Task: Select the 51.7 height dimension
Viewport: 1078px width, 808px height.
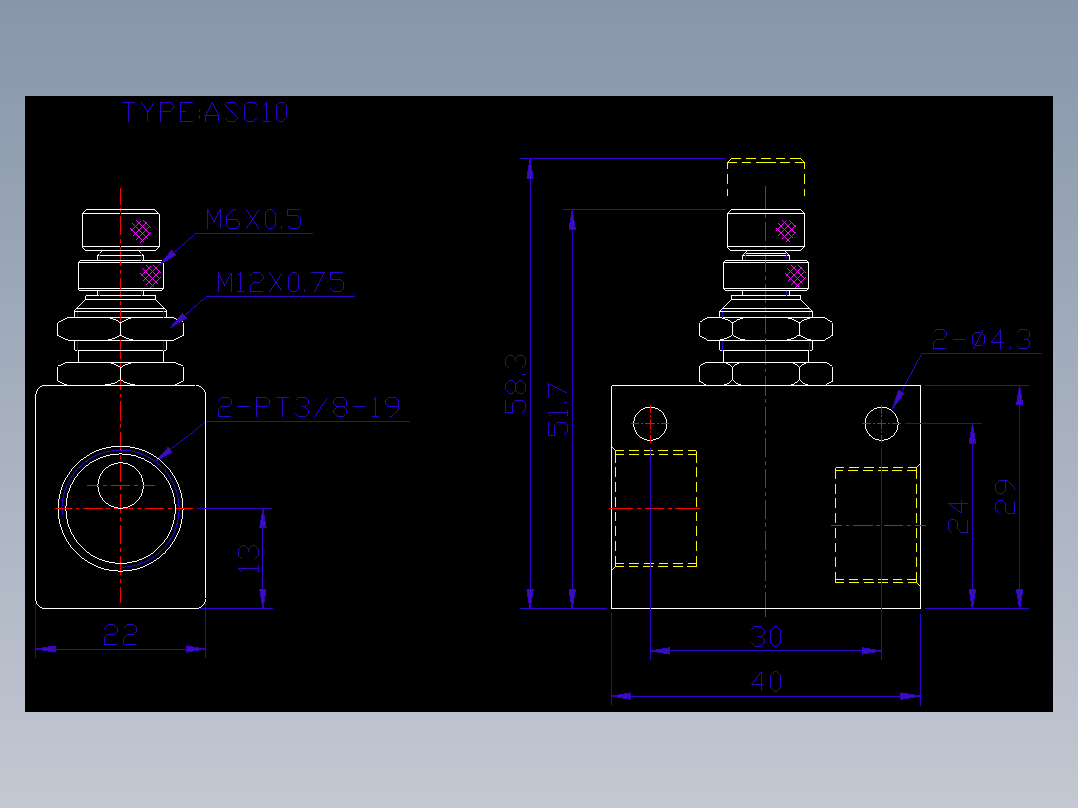Action: pos(558,409)
